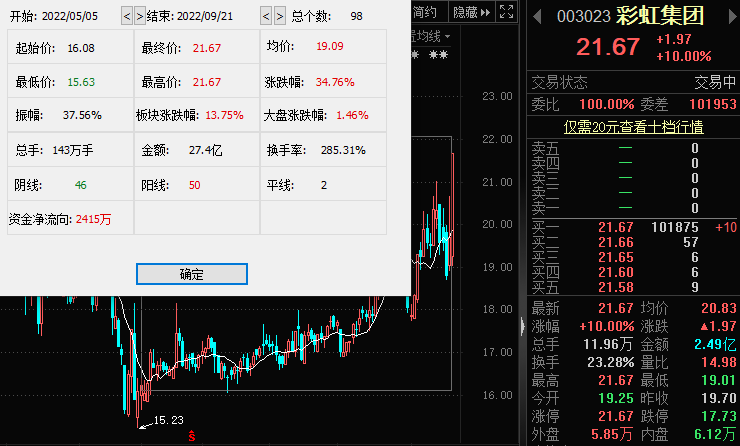
Task: Select stock name 003023 彩虹集团
Action: click(631, 16)
